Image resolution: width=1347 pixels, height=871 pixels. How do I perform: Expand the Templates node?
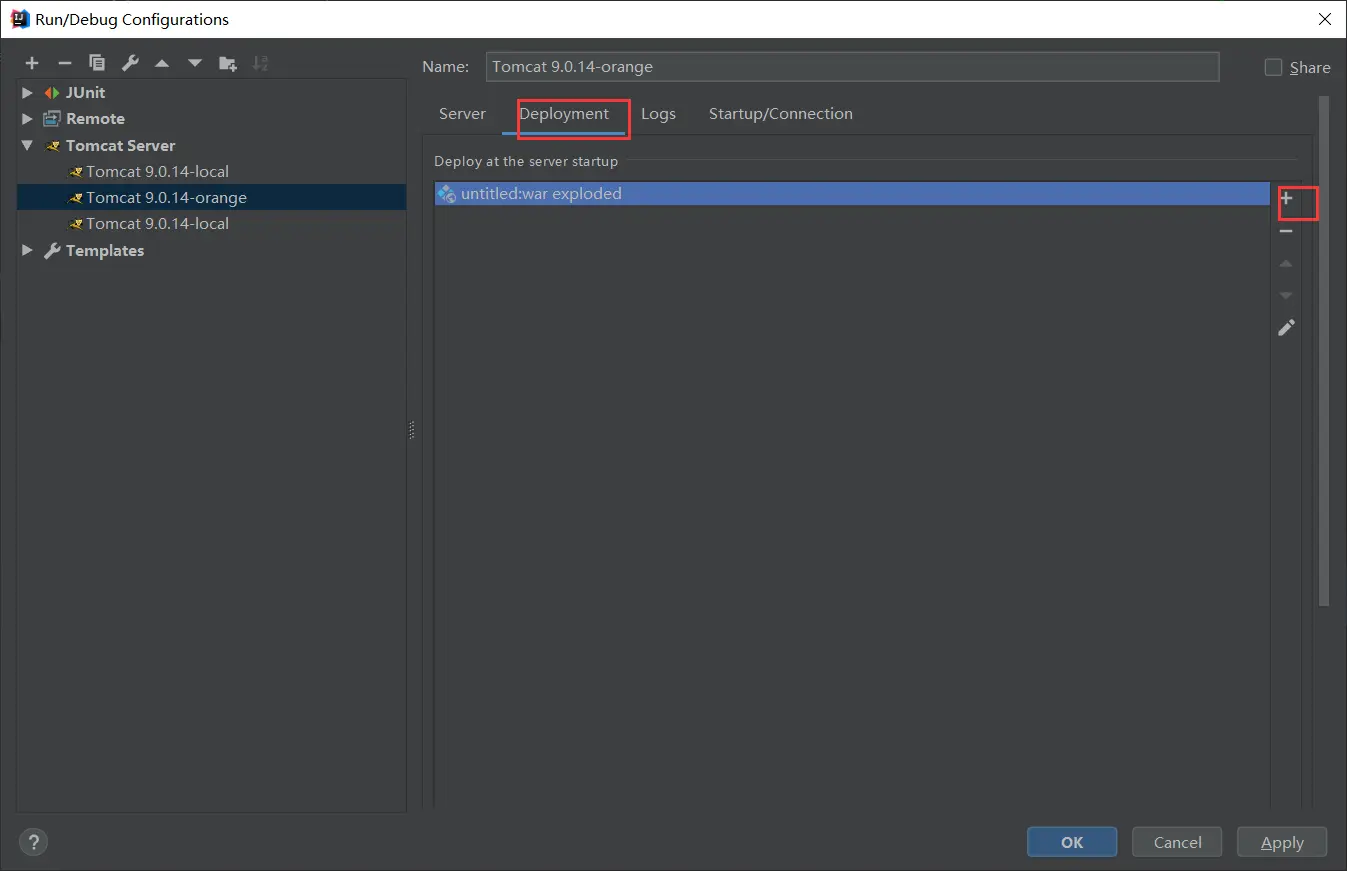click(27, 250)
